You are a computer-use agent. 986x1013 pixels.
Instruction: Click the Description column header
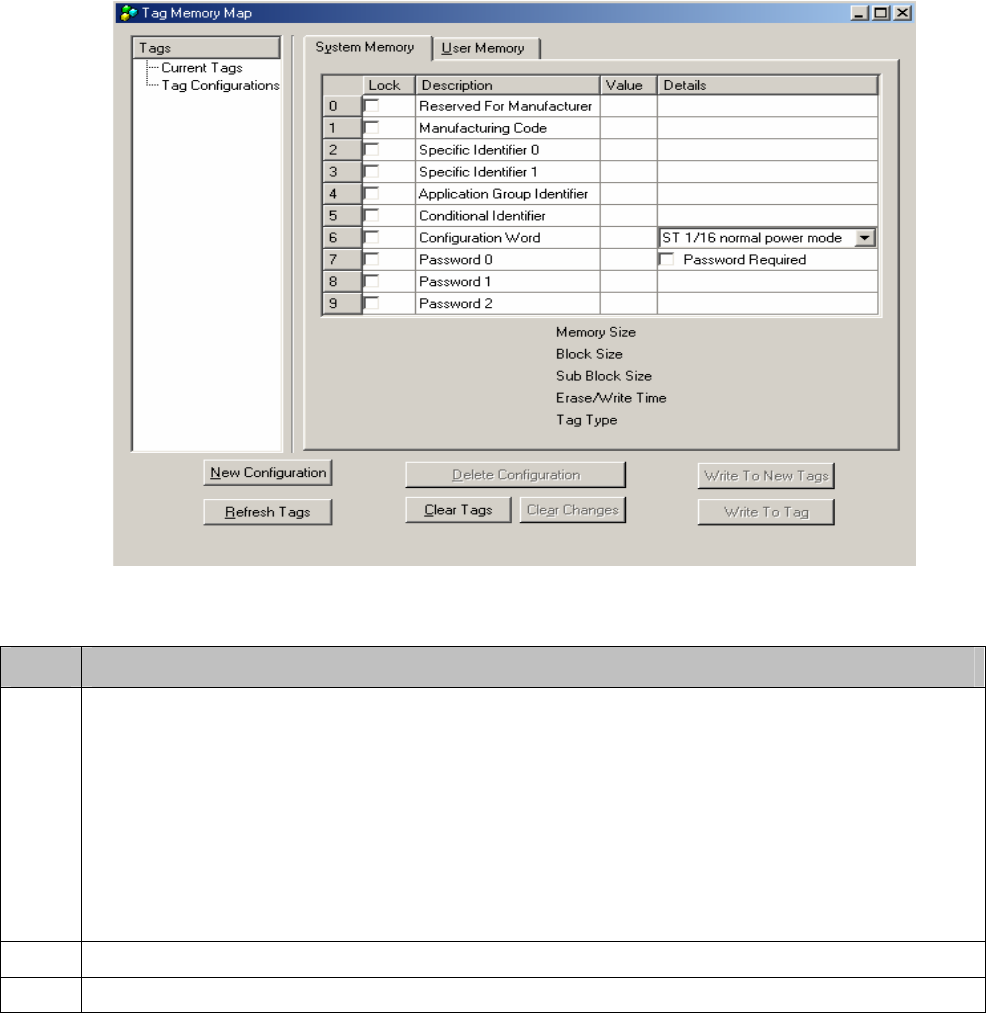pos(508,85)
